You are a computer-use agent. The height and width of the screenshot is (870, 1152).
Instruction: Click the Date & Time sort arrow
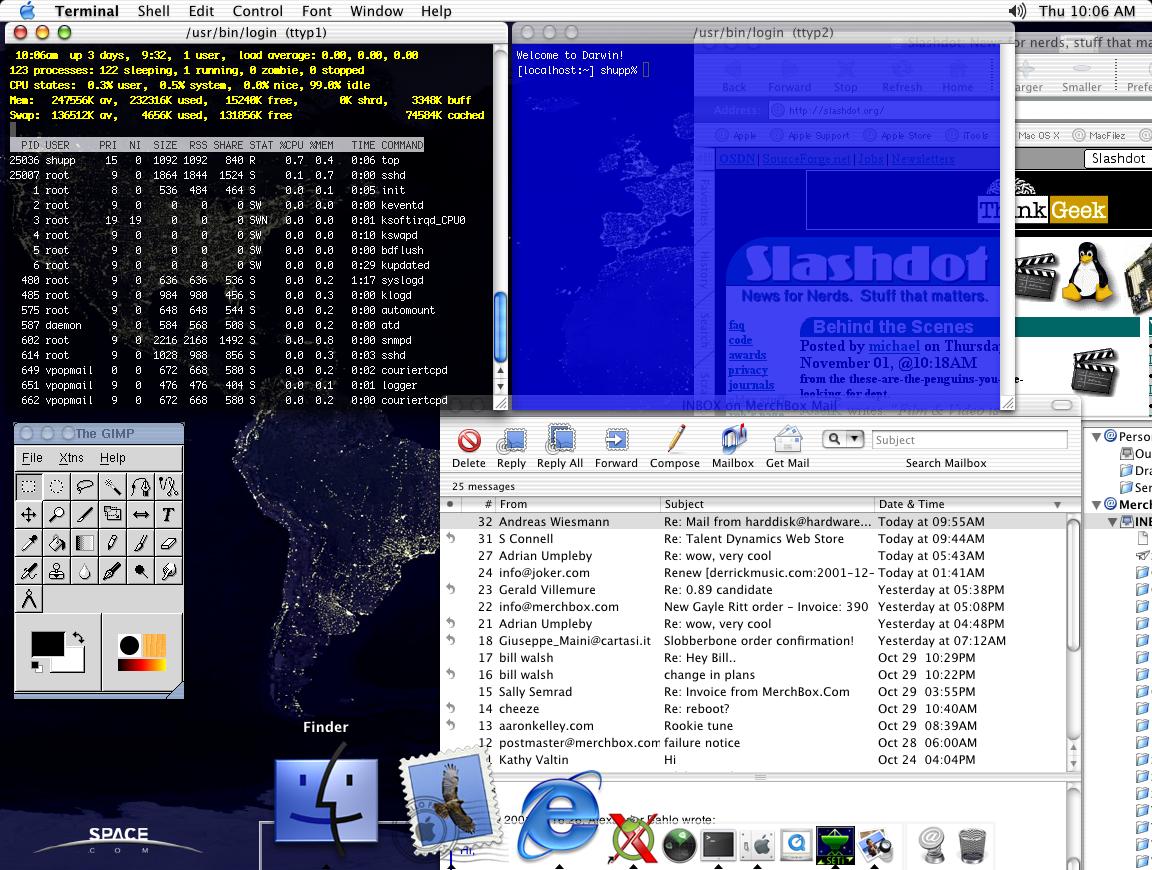(1057, 505)
